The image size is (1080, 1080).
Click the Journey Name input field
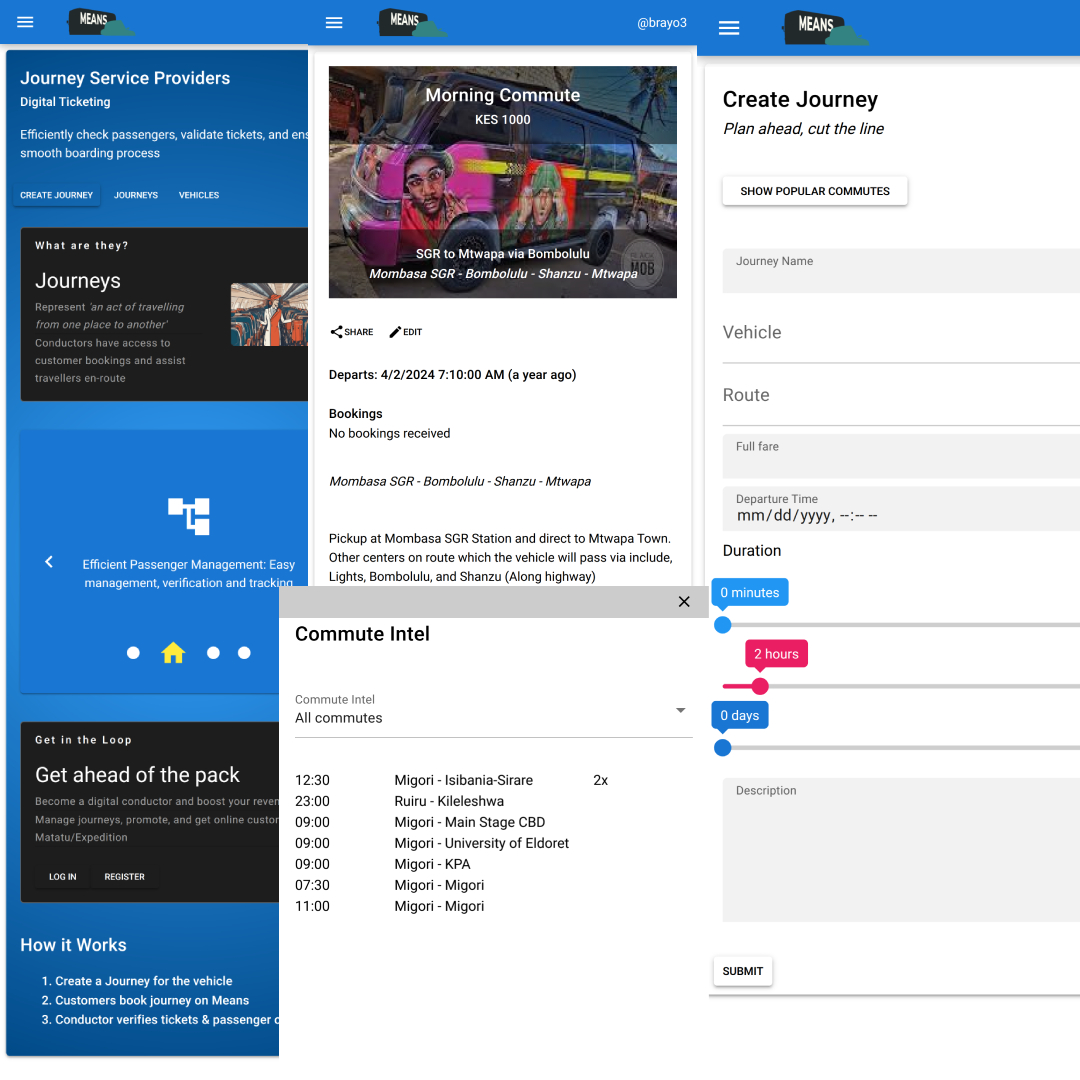(x=900, y=271)
